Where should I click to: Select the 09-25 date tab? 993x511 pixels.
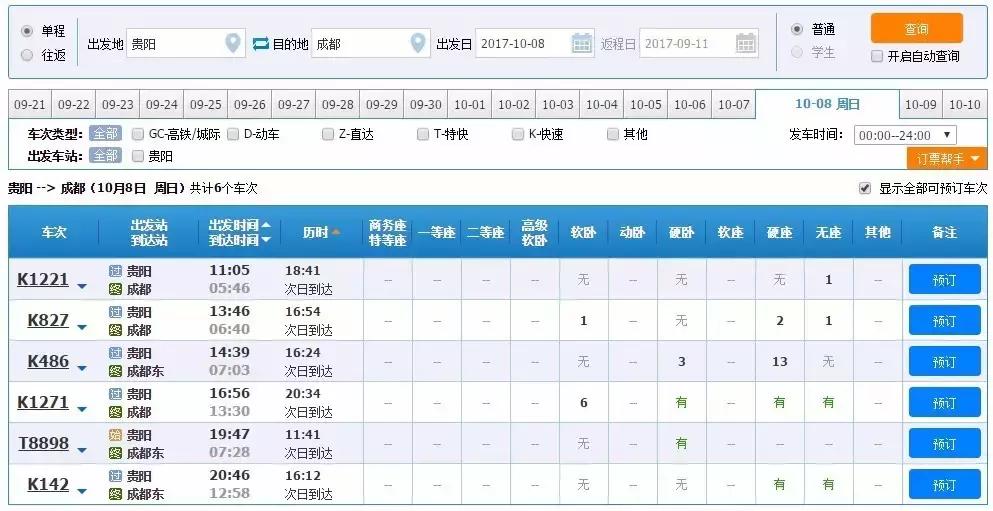click(206, 104)
